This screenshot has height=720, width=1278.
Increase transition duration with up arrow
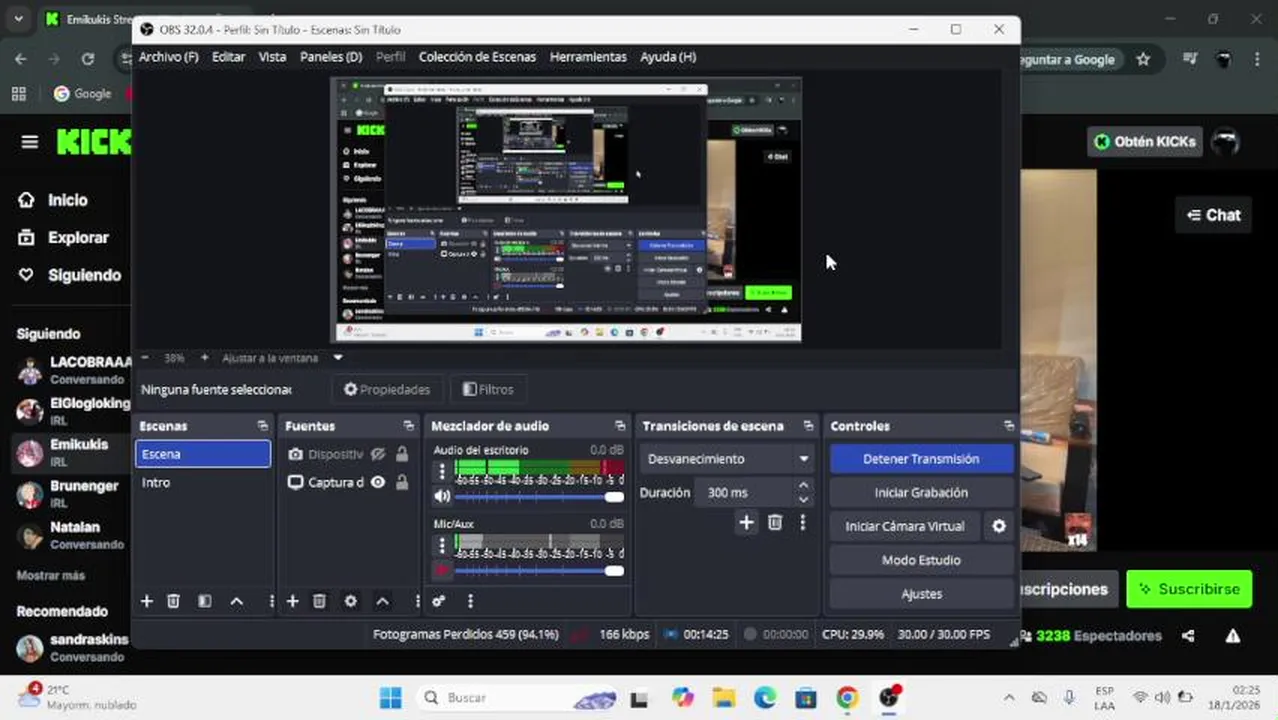click(x=803, y=486)
